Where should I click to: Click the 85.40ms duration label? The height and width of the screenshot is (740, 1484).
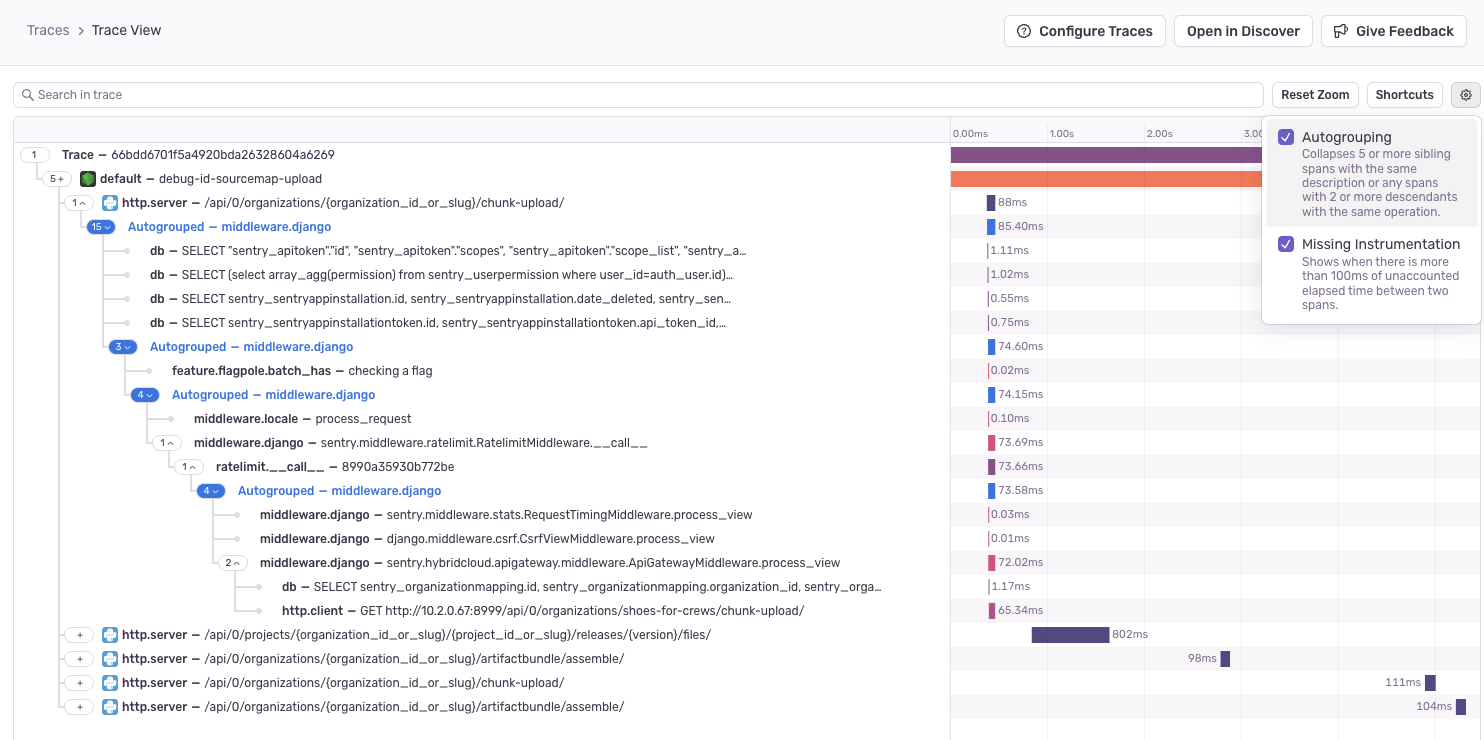tap(1021, 227)
